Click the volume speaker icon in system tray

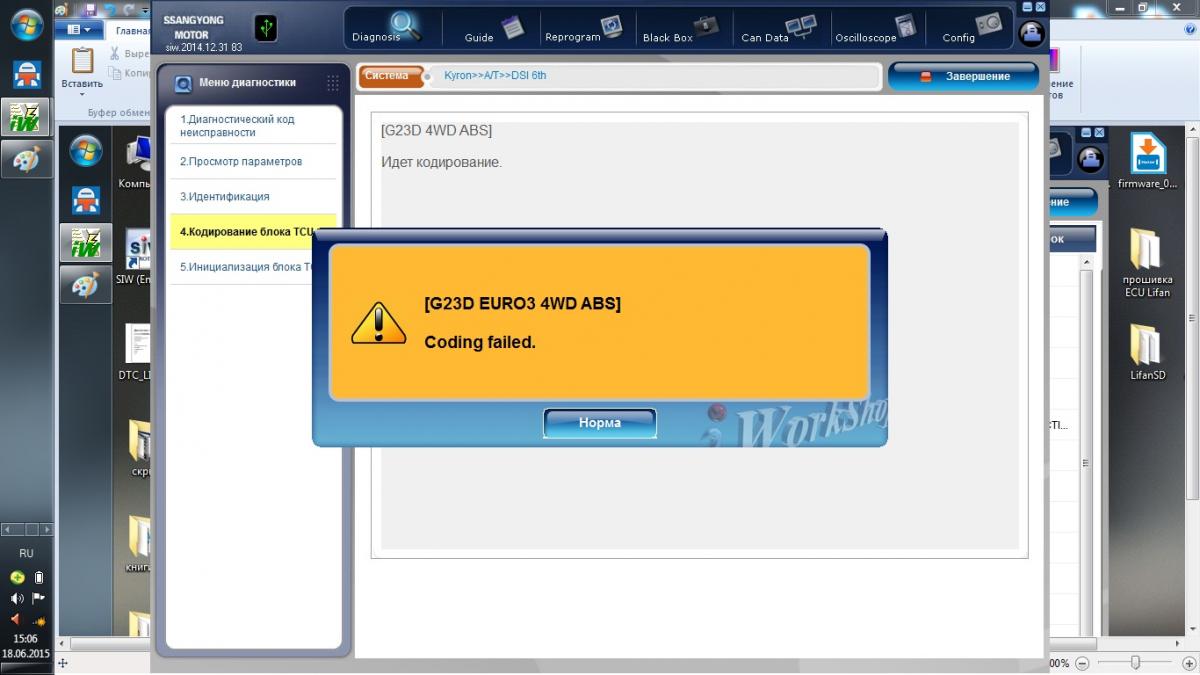point(17,598)
